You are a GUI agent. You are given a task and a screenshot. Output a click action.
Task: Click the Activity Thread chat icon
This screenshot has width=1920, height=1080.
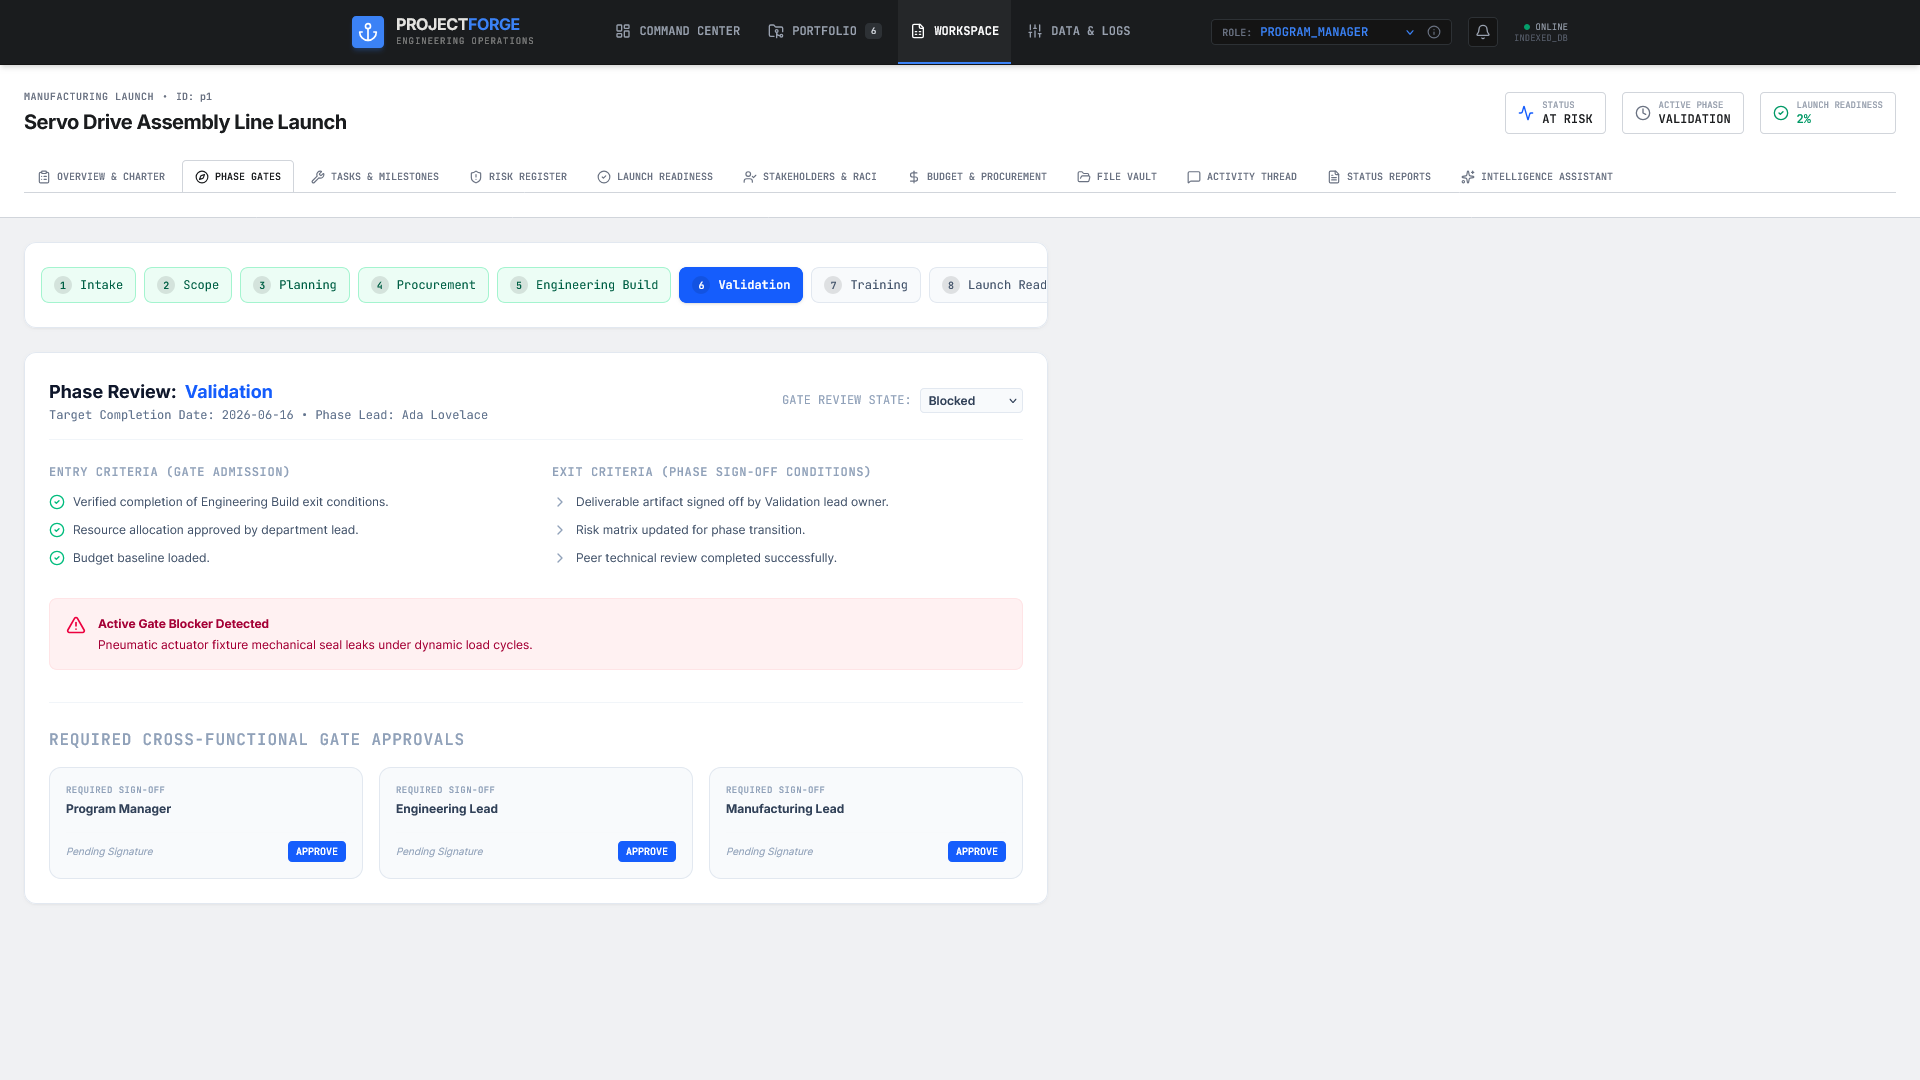[1194, 177]
